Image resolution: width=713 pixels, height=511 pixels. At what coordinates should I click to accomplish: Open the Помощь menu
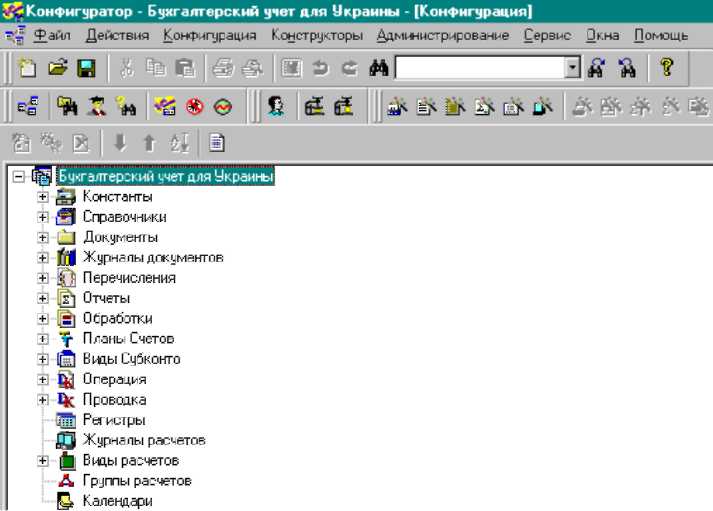click(661, 35)
